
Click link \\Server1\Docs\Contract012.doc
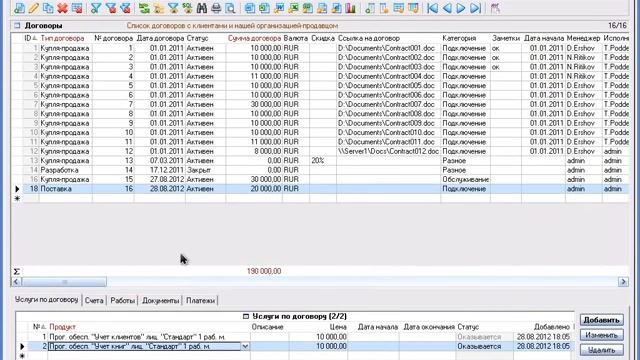pyautogui.click(x=388, y=151)
